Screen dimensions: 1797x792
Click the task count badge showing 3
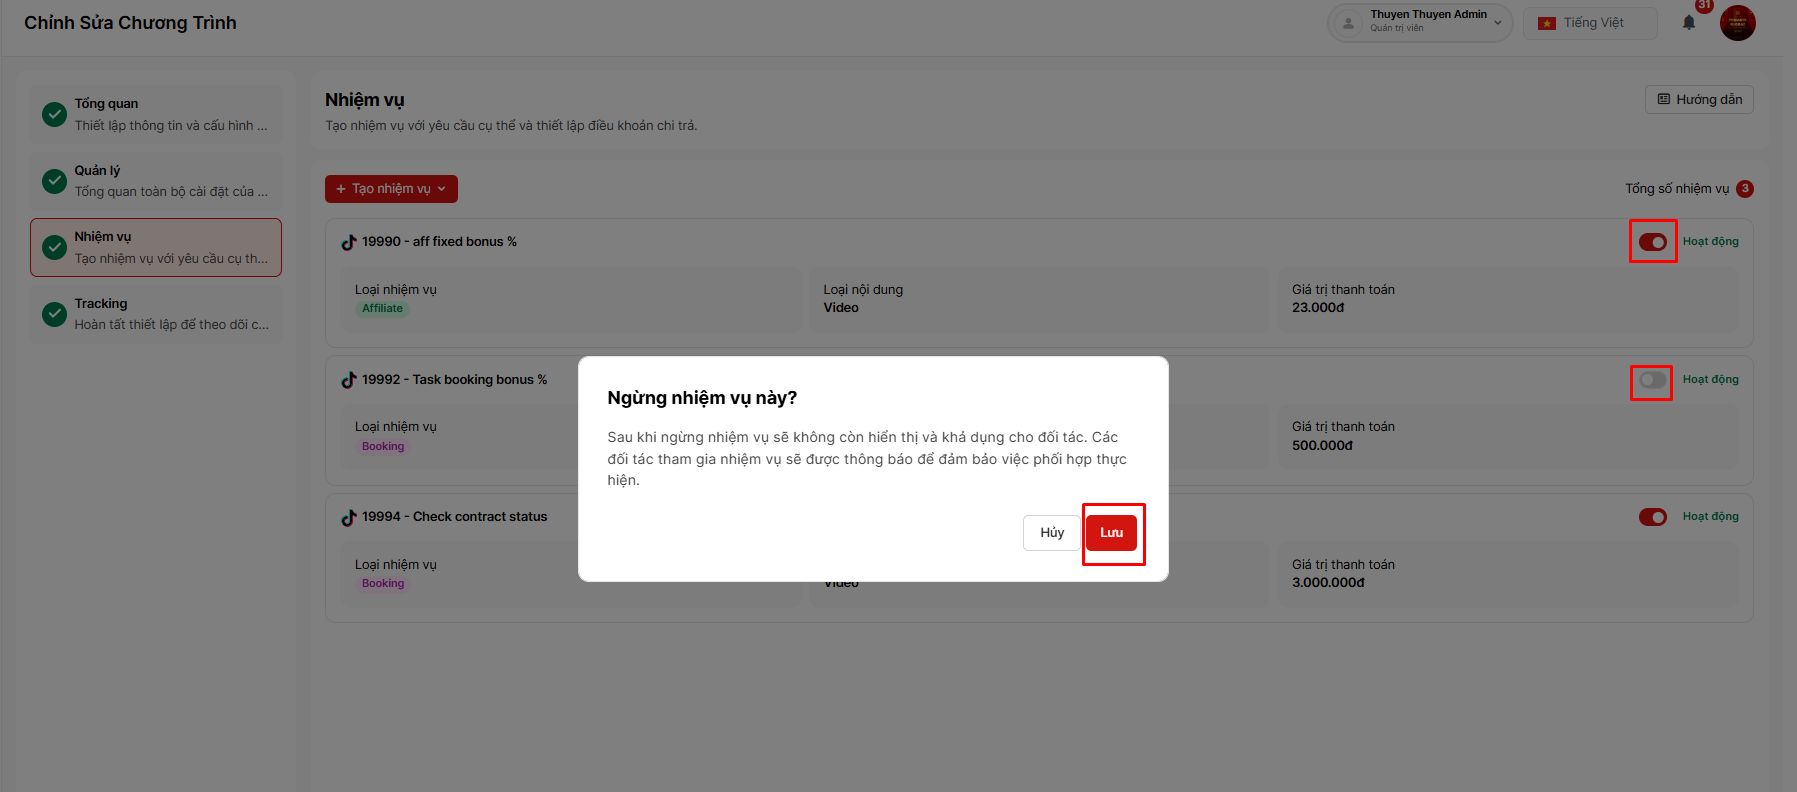click(1745, 189)
